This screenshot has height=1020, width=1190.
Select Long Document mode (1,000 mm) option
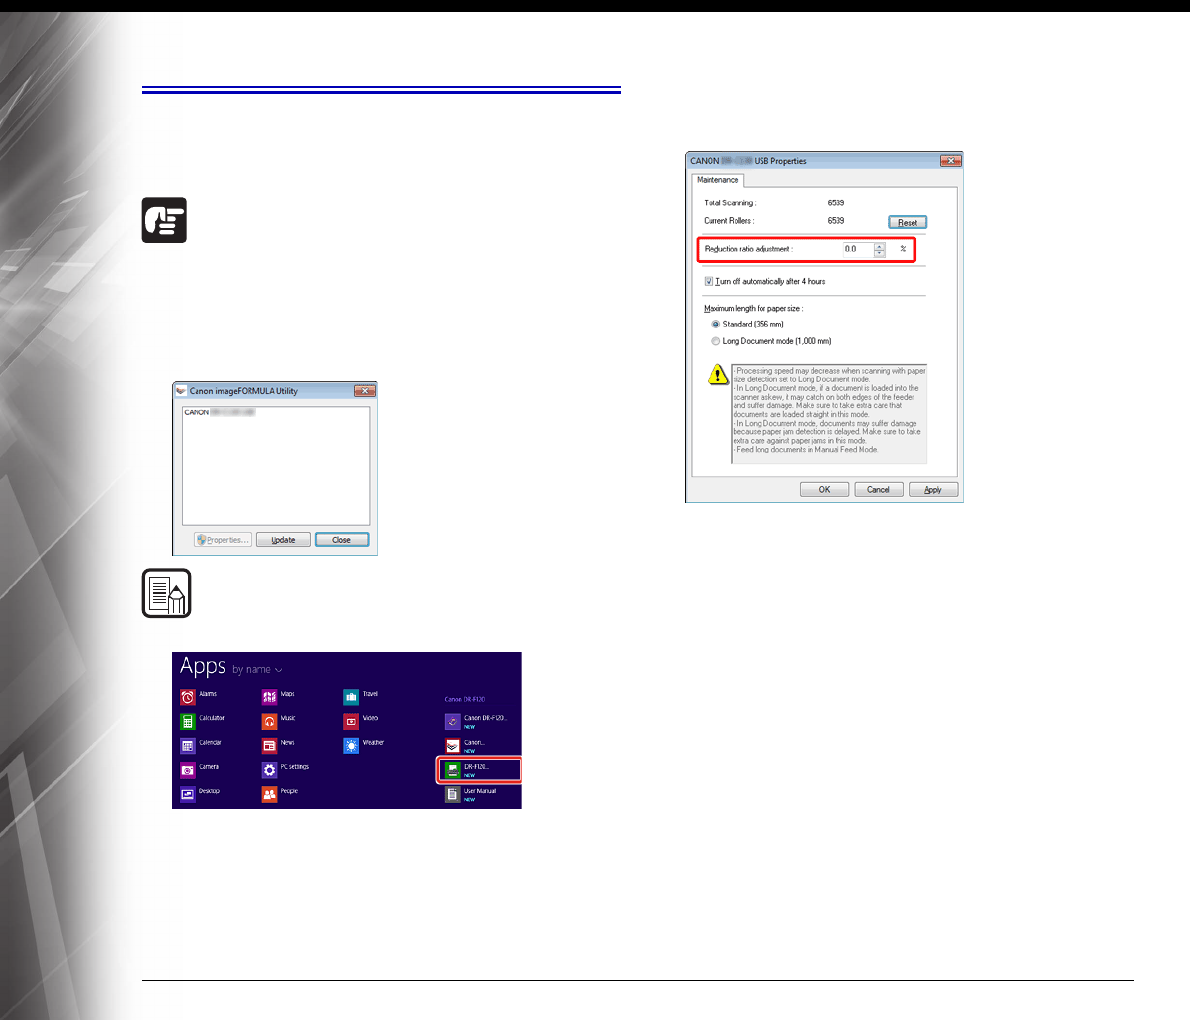tap(715, 341)
